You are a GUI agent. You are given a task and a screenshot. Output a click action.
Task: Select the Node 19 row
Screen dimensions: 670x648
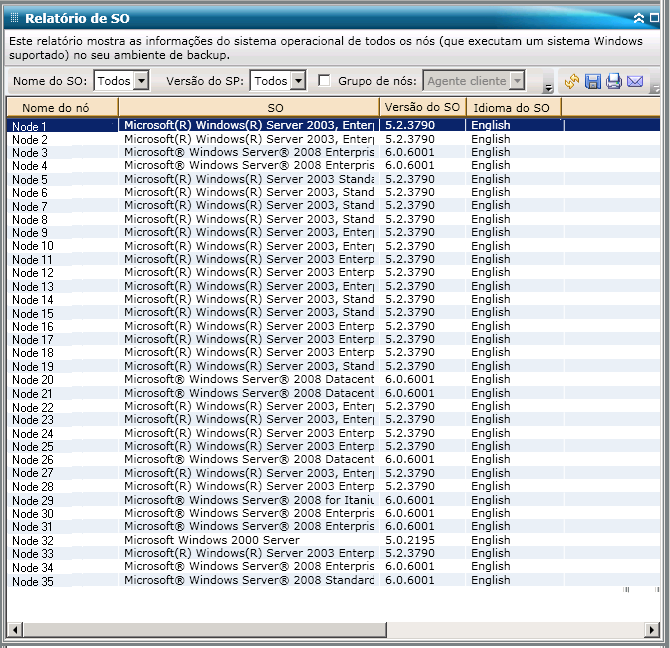pyautogui.click(x=333, y=366)
